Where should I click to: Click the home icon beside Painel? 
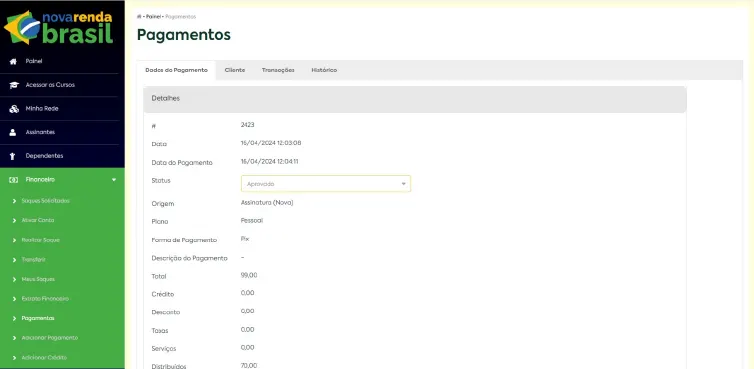[x=13, y=62]
